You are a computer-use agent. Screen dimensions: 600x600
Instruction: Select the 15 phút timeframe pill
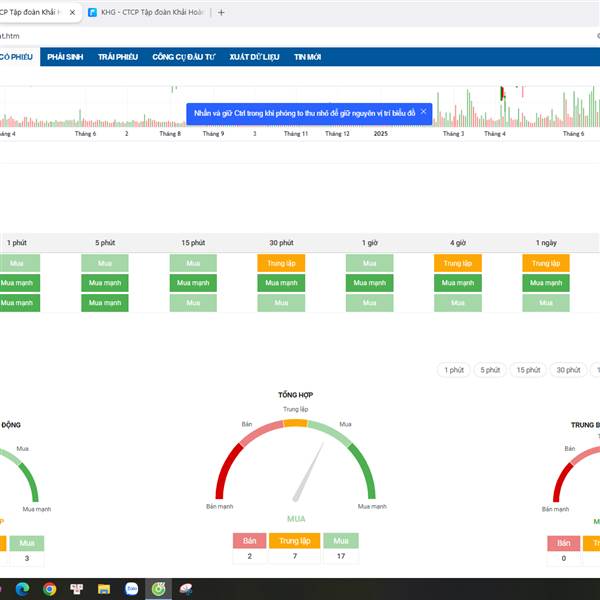[x=527, y=370]
